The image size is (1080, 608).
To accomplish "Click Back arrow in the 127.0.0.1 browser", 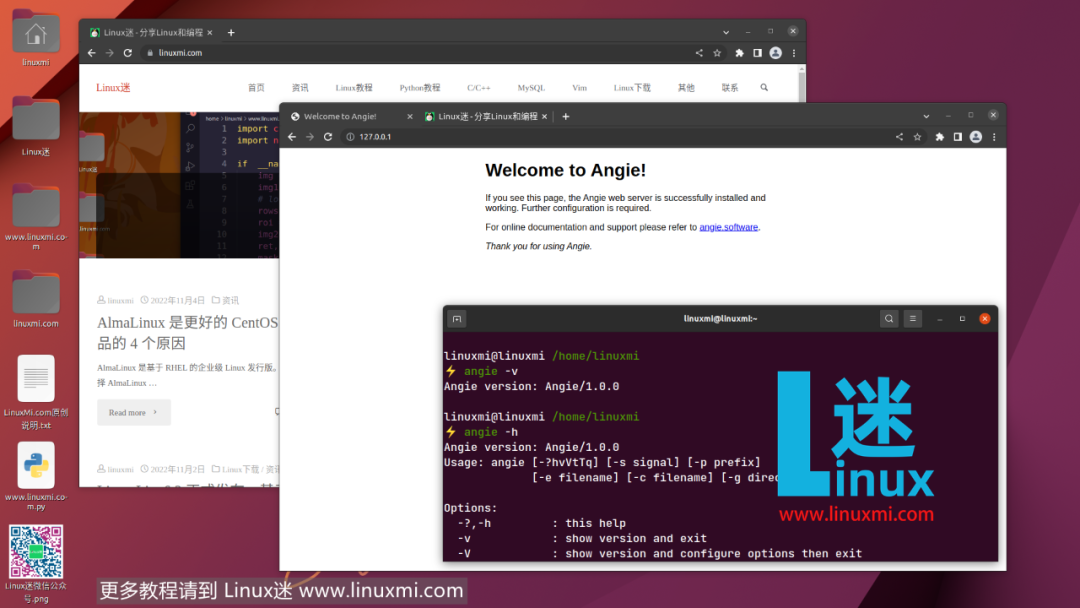I will tap(292, 137).
